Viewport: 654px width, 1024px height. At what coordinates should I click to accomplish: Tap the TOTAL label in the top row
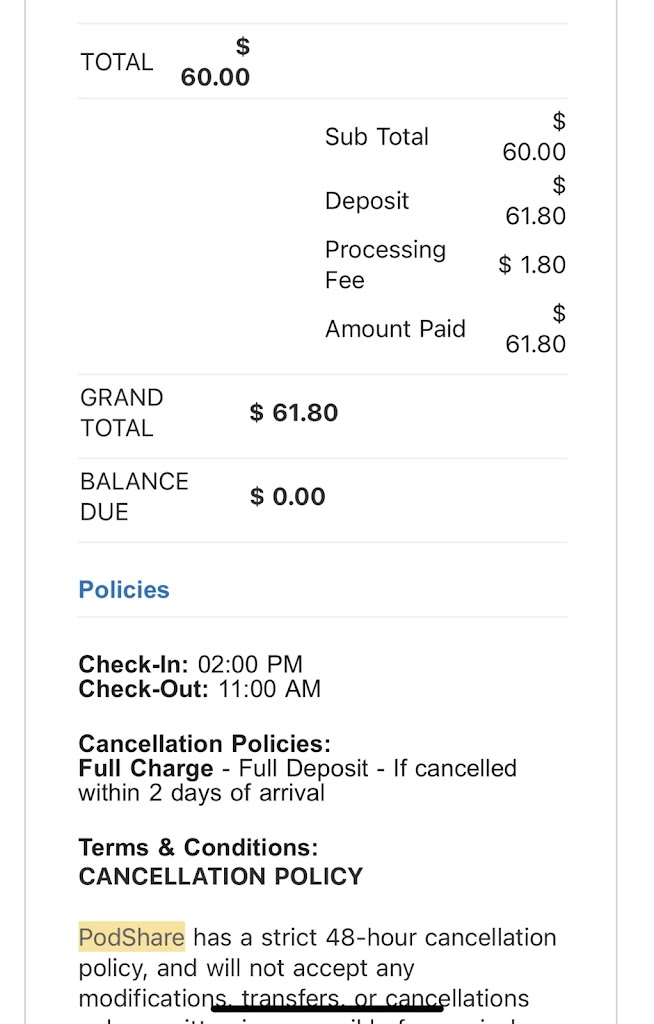pos(117,62)
